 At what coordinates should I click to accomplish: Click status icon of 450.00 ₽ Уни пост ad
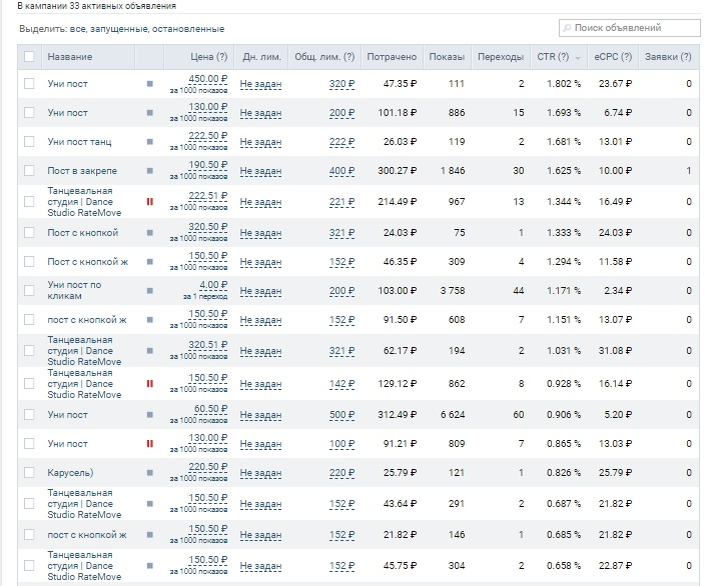150,84
